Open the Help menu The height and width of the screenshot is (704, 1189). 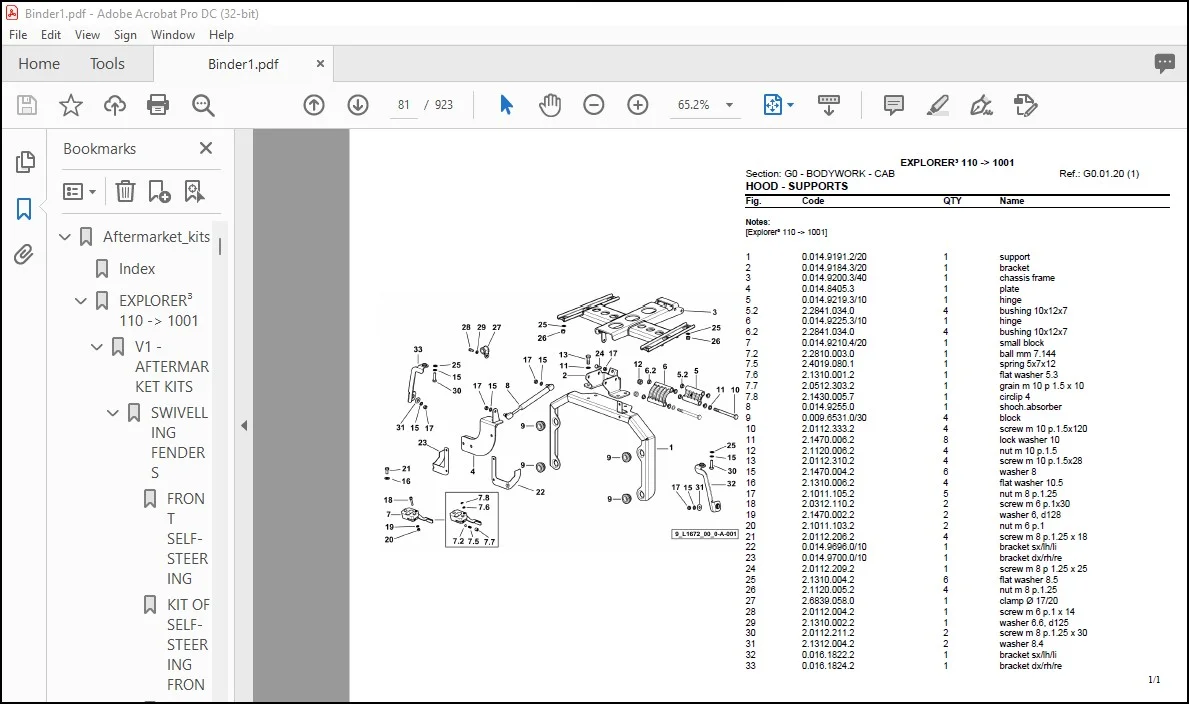[221, 35]
